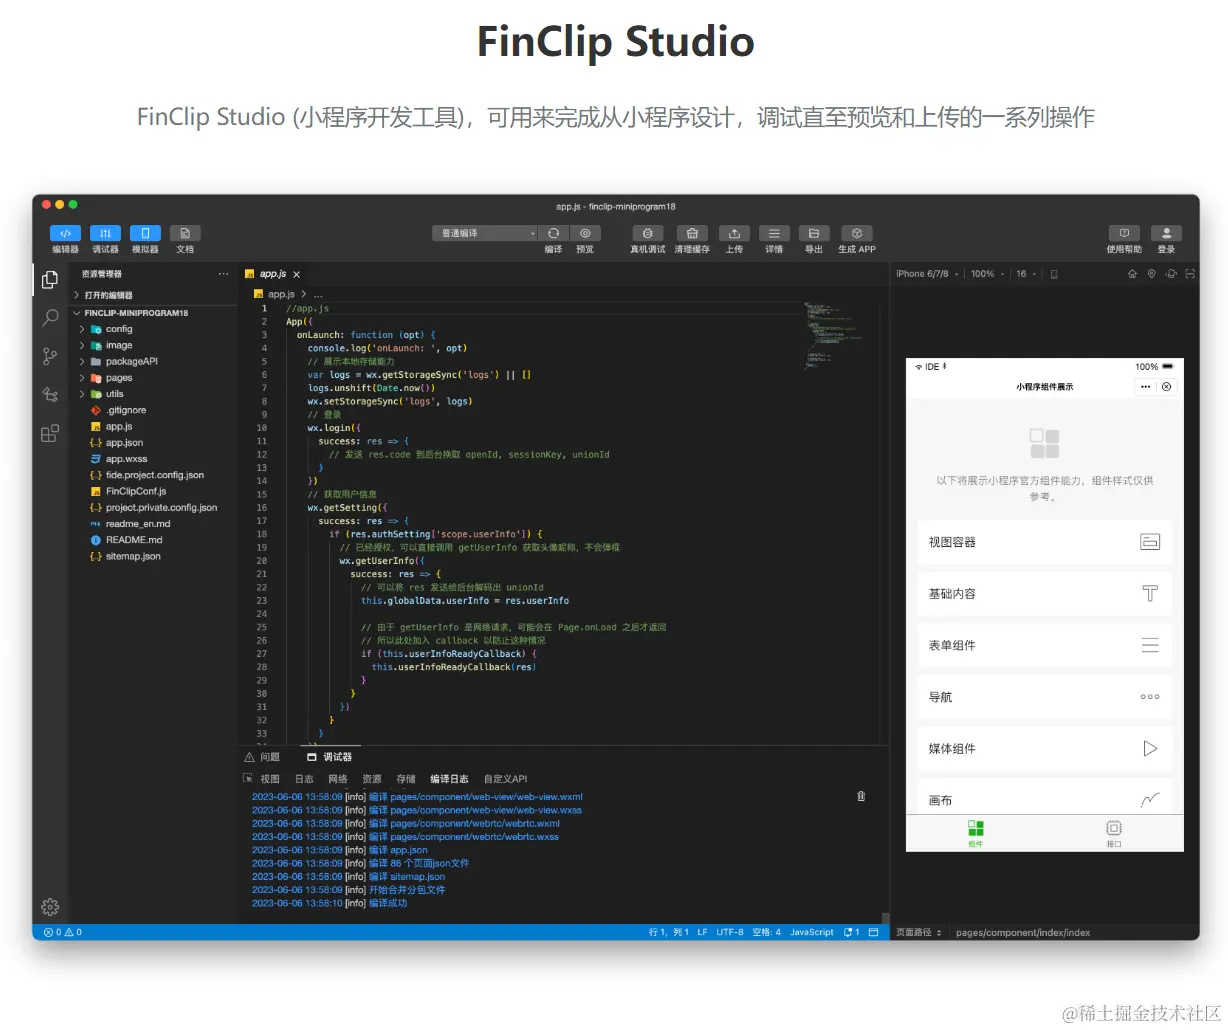Open the Extensions icon in activity bar
Viewport: 1228px width, 1030px height.
point(50,433)
